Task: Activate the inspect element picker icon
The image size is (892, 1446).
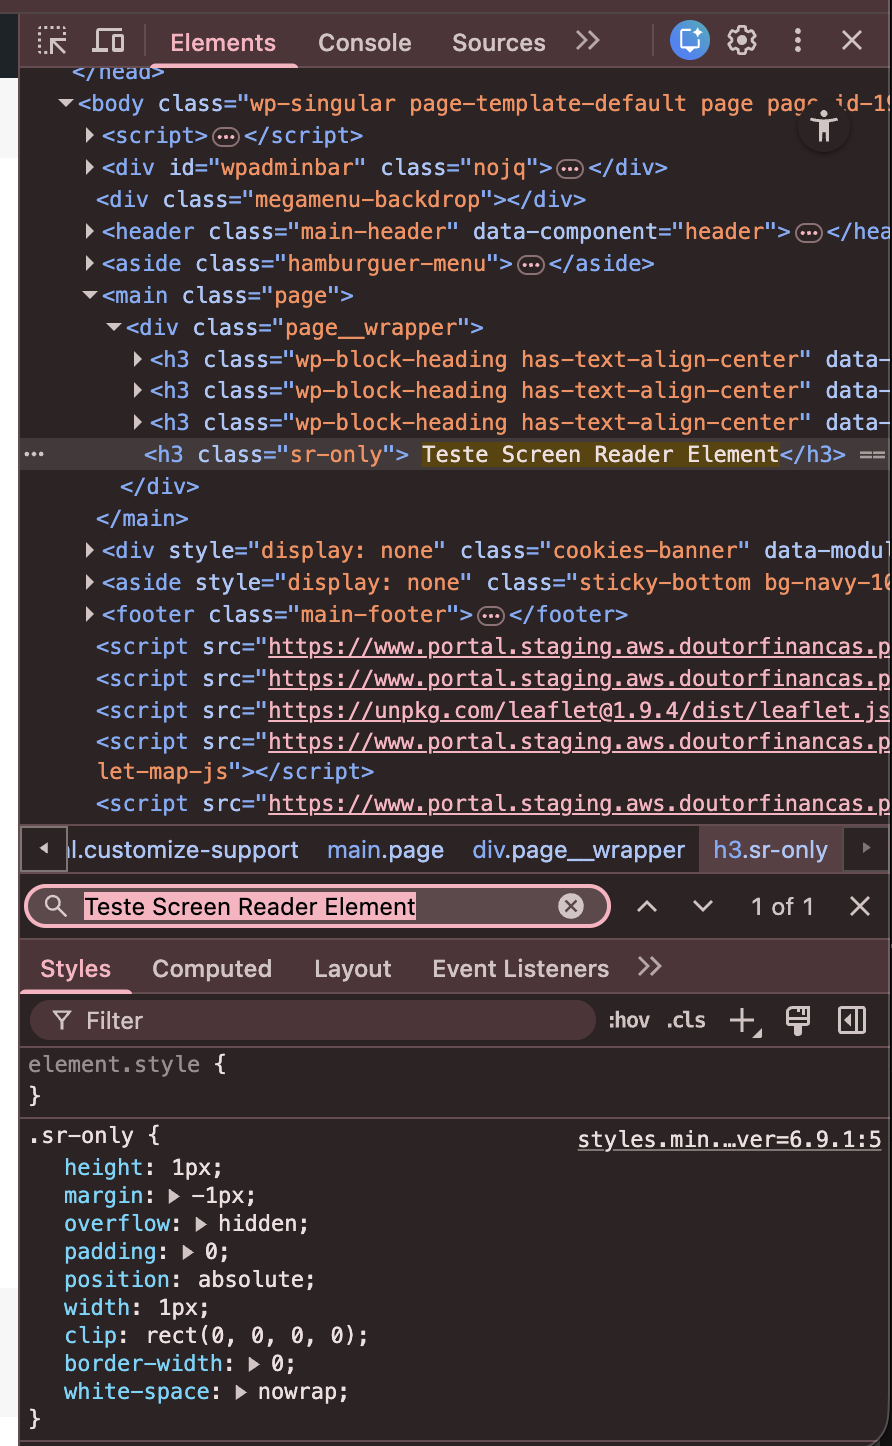Action: (52, 41)
